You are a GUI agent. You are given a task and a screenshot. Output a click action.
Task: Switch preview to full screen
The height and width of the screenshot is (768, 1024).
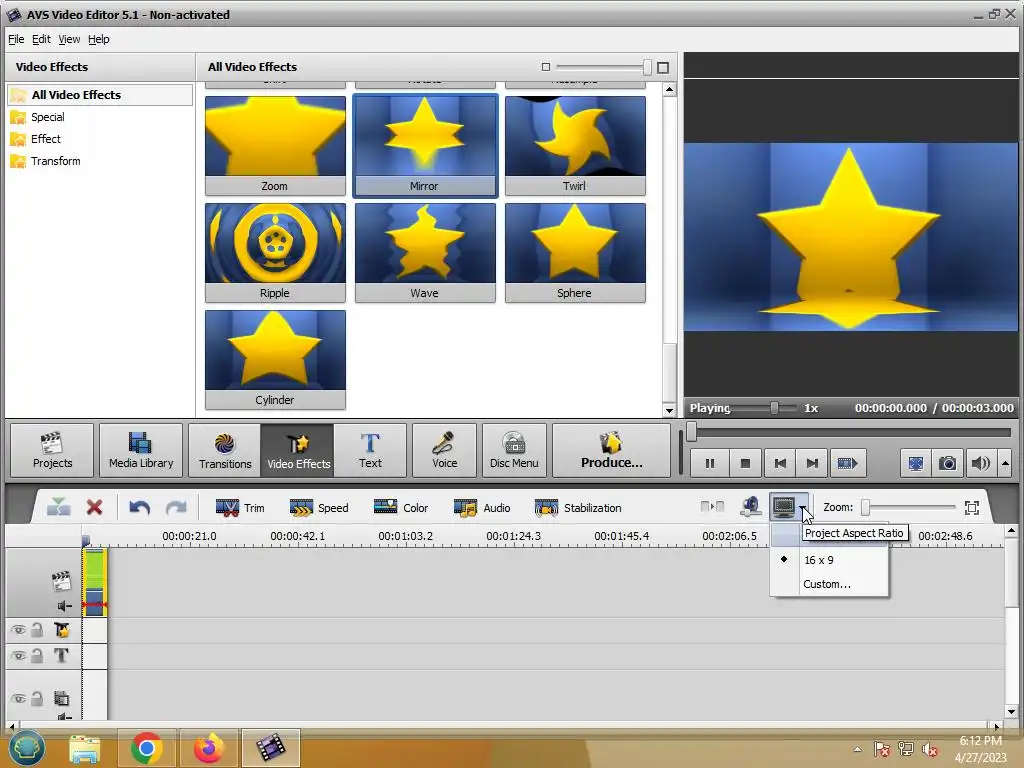[916, 463]
